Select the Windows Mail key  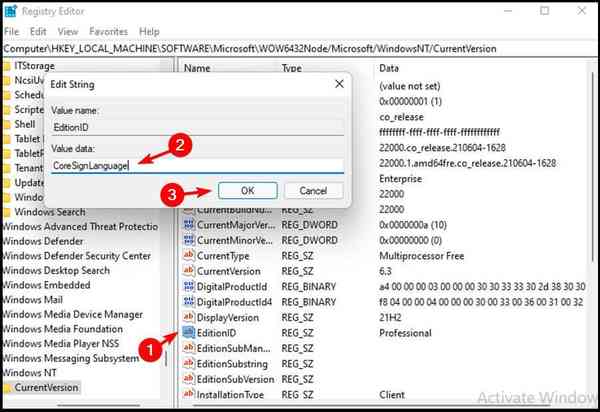click(x=33, y=300)
